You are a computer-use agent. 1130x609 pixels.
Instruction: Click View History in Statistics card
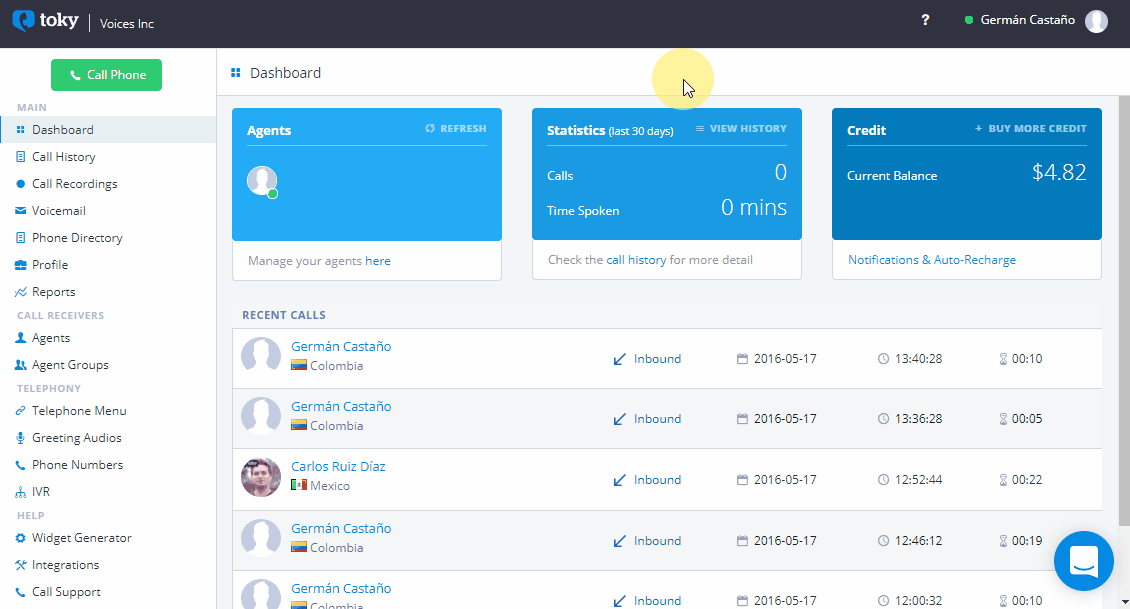click(741, 129)
